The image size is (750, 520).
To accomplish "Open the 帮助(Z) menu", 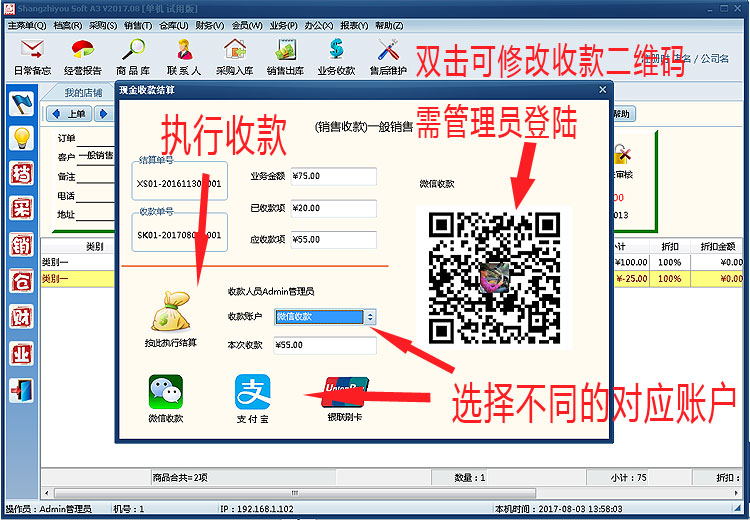I will (x=389, y=25).
